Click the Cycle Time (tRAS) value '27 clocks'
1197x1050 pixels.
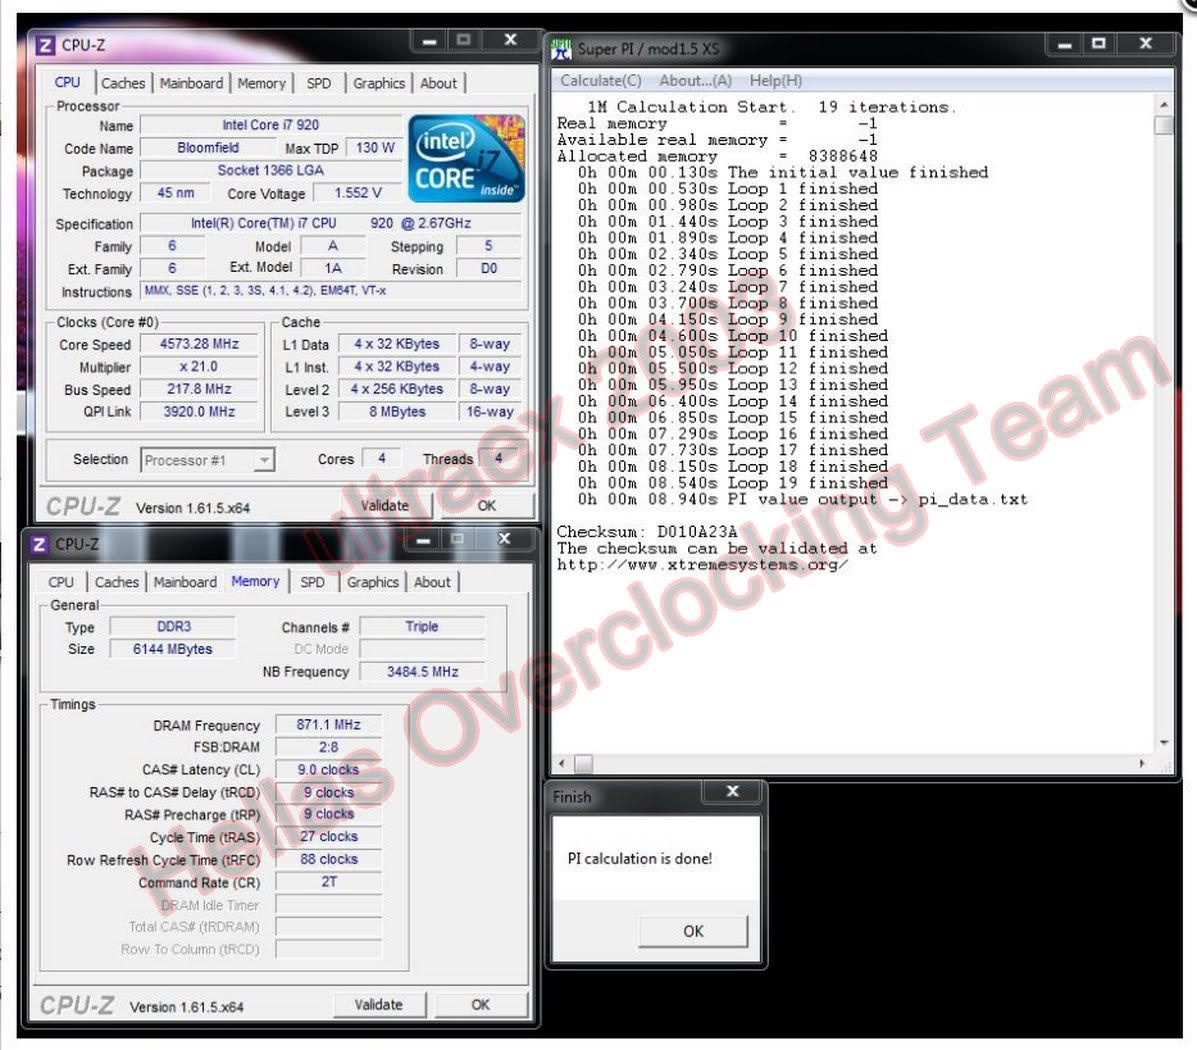(329, 837)
